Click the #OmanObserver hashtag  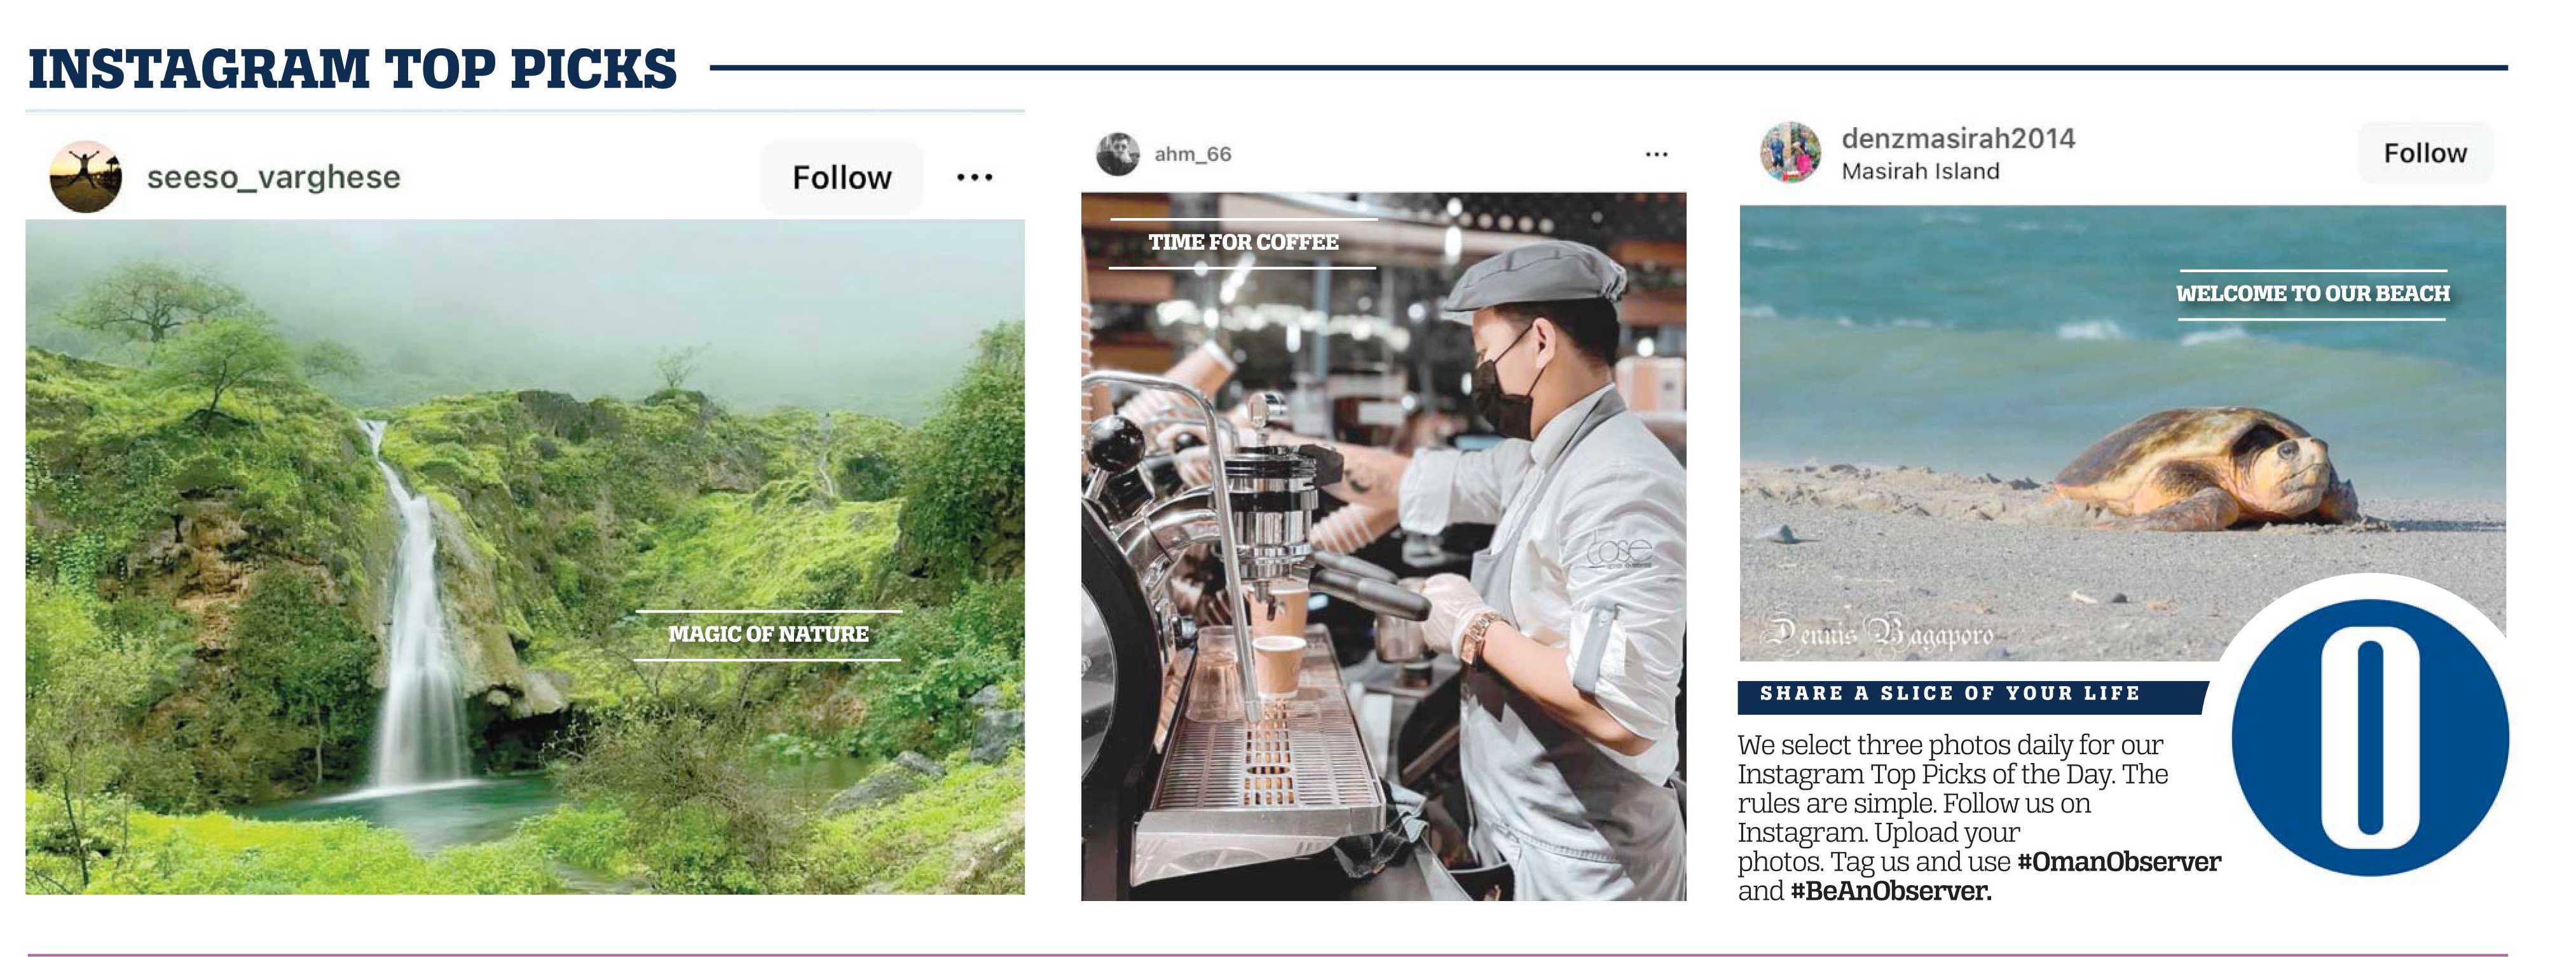pos(2119,862)
